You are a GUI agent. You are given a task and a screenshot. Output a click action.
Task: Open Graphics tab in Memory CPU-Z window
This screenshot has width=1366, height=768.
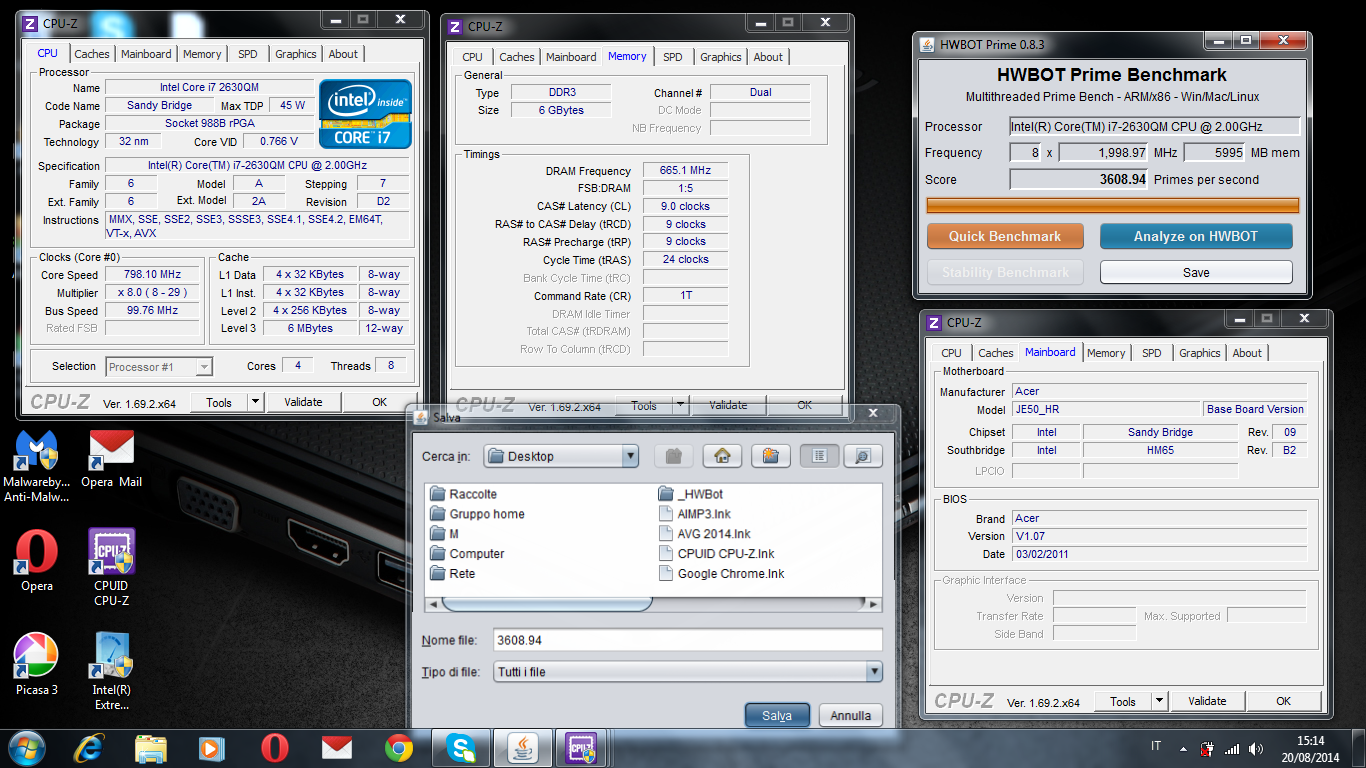pos(721,57)
